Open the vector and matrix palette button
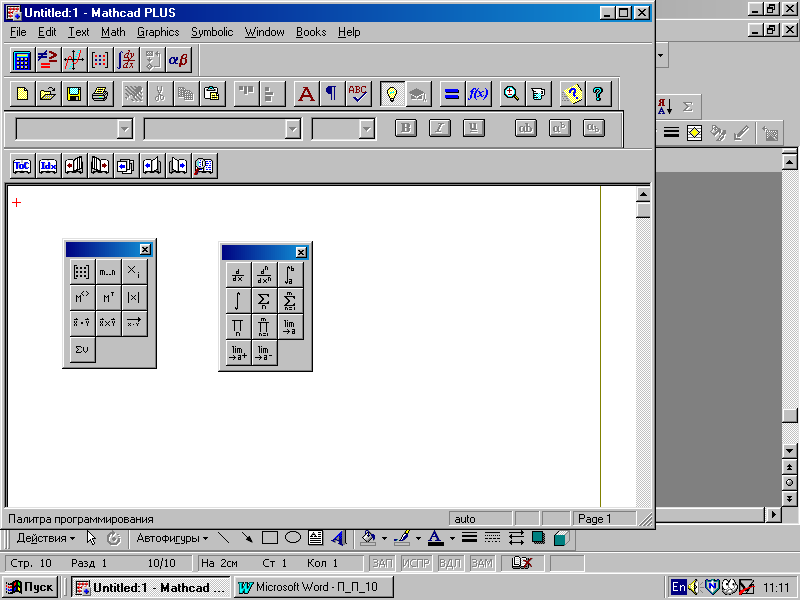This screenshot has height=600, width=800. pyautogui.click(x=100, y=60)
